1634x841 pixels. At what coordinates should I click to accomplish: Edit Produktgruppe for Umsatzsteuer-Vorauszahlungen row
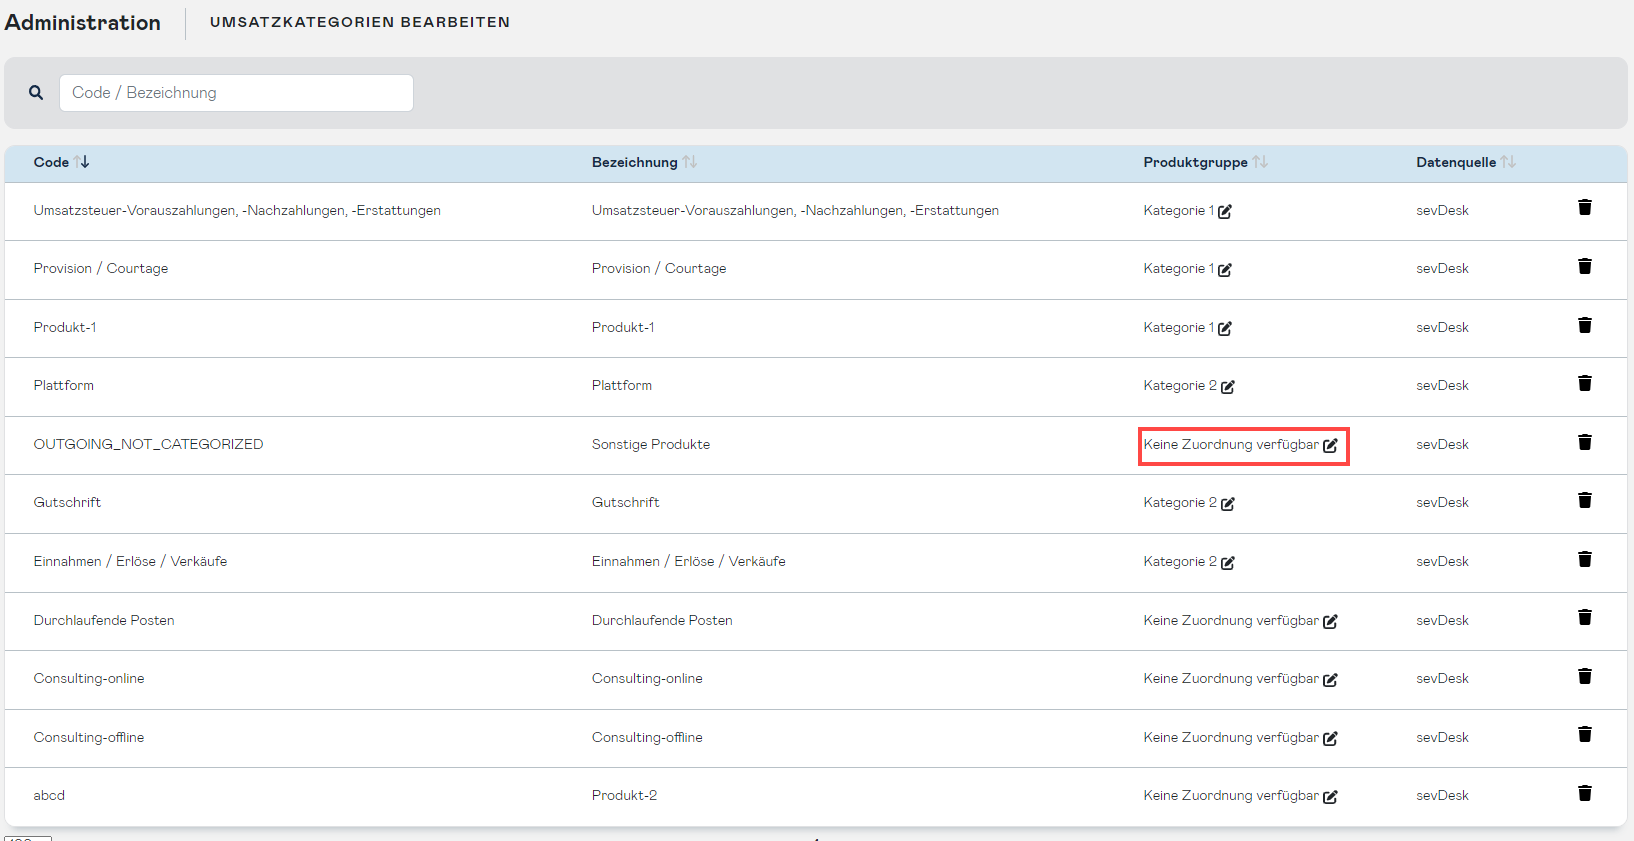[x=1225, y=211]
